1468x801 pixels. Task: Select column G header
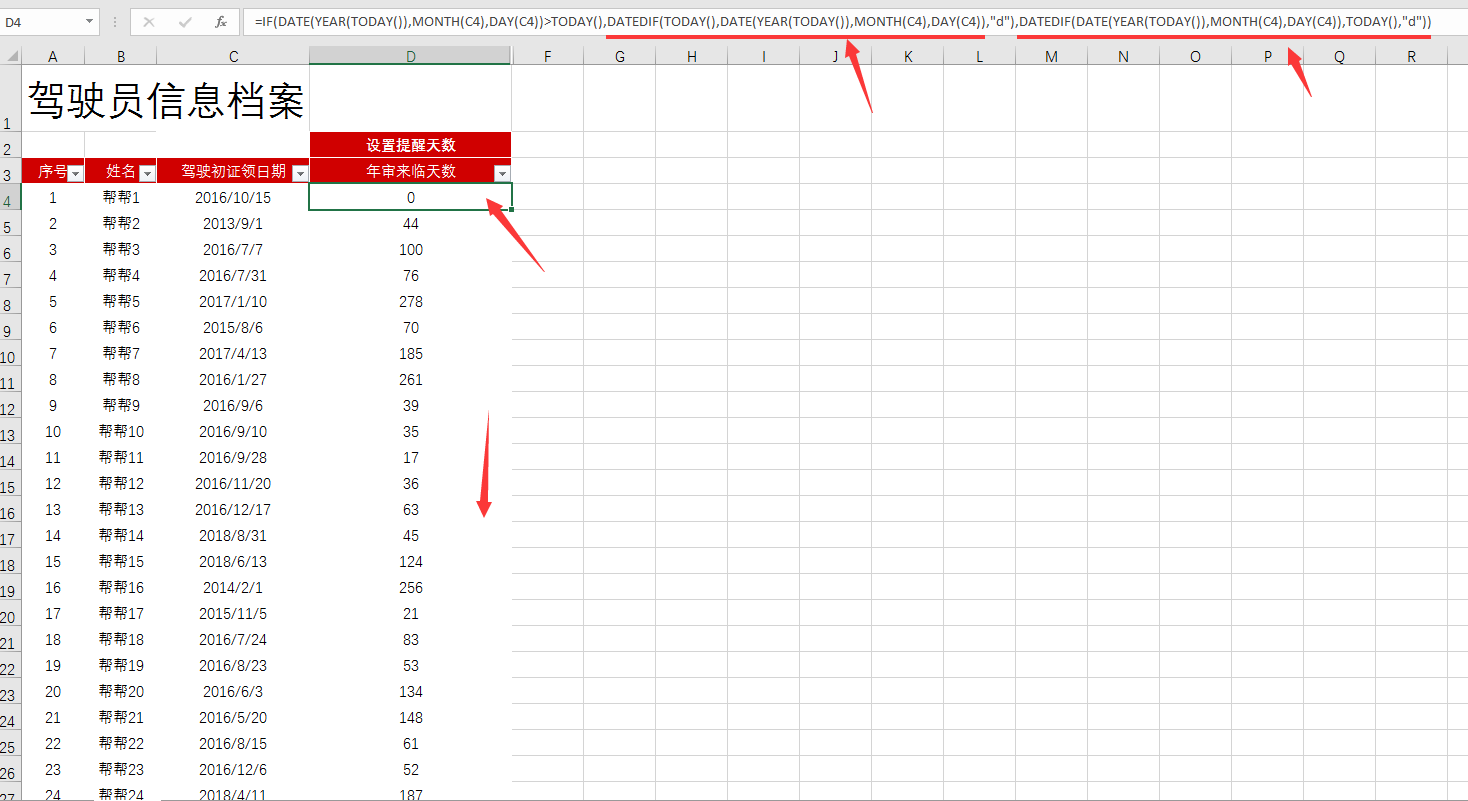click(x=620, y=57)
